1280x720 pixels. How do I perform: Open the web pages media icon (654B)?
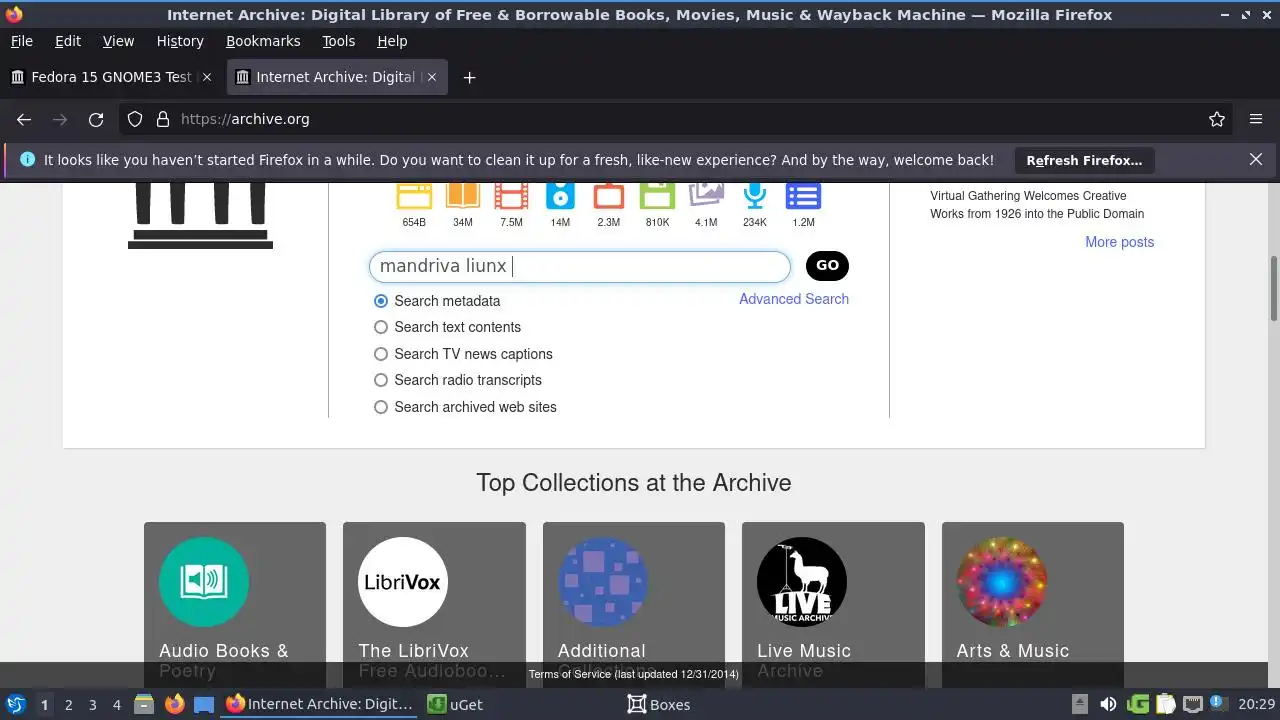pyautogui.click(x=414, y=196)
